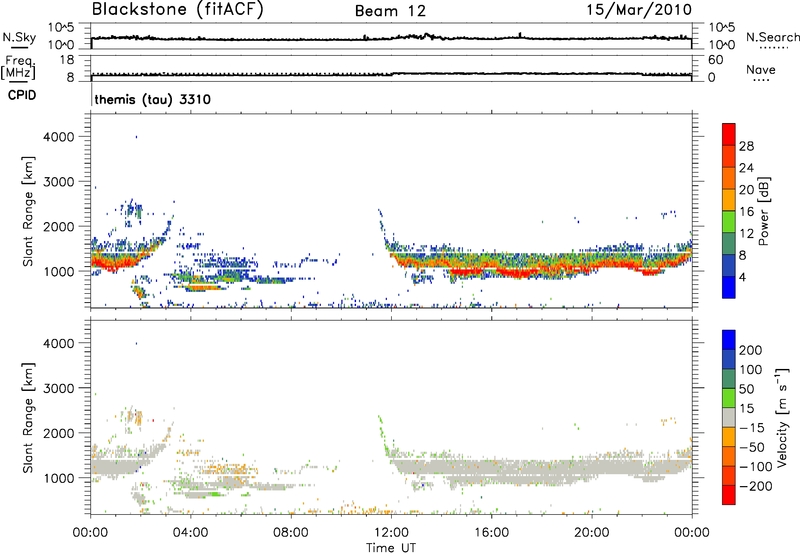The image size is (800, 554).
Task: Click the Velocity [m s-1] colorbar title
Action: (782, 417)
